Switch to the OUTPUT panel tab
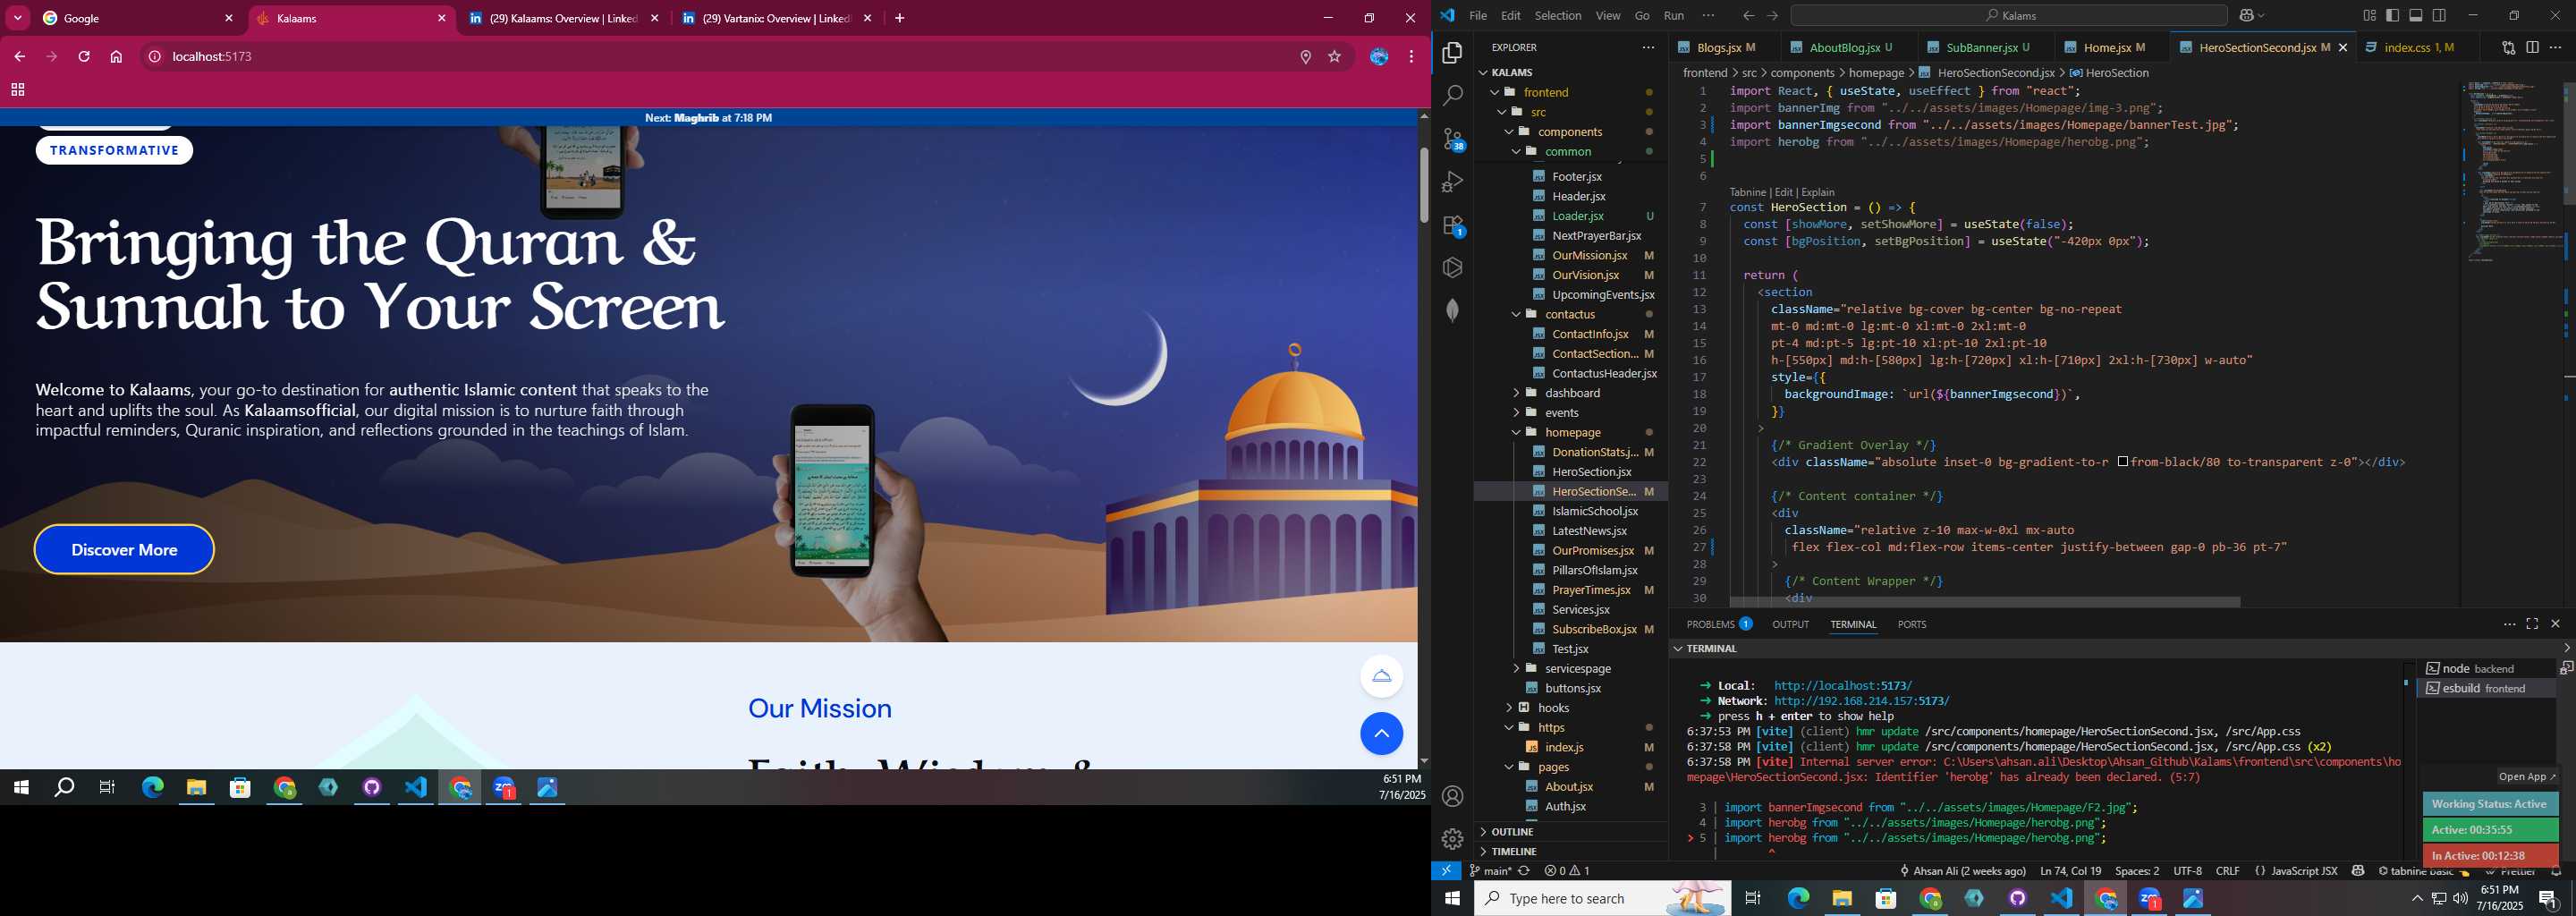The width and height of the screenshot is (2576, 916). point(1790,624)
